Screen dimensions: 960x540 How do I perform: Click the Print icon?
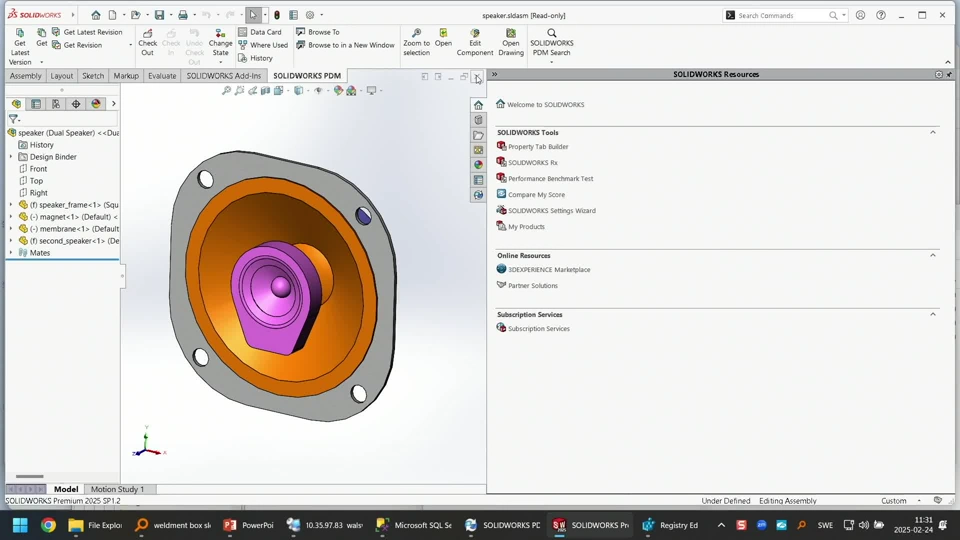(x=182, y=15)
